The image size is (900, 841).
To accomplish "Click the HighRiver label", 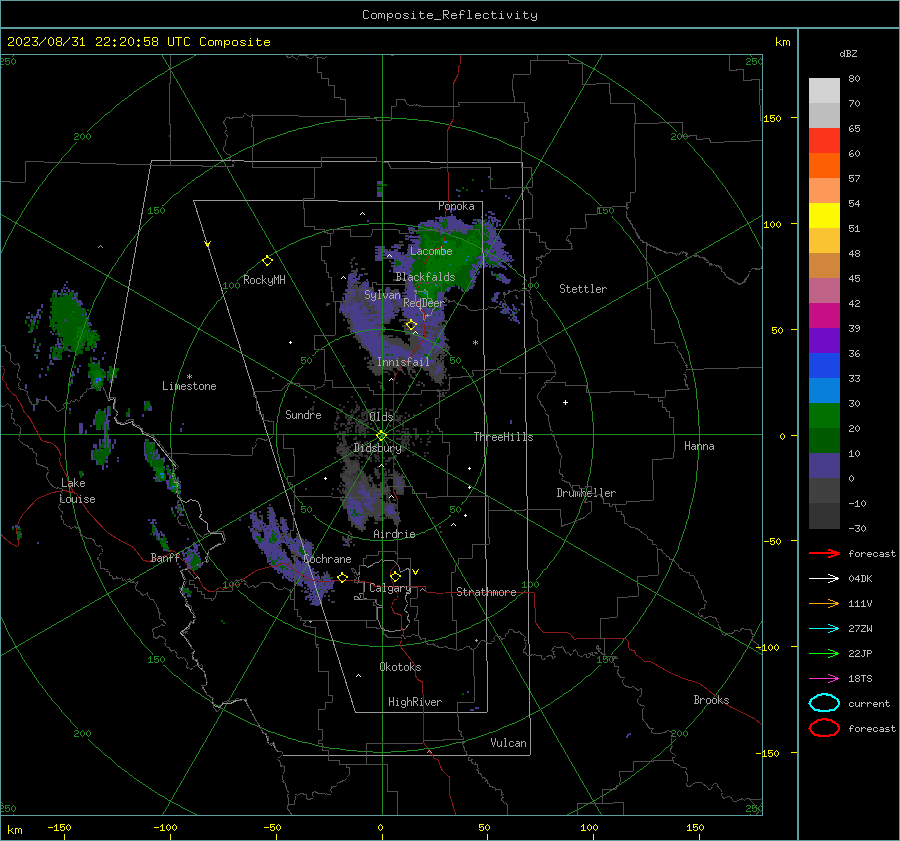I will click(x=415, y=702).
